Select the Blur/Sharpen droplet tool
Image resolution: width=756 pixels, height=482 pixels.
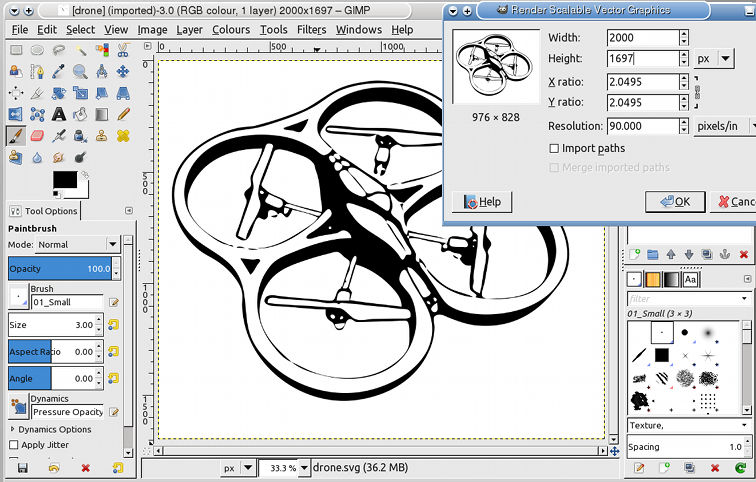(37, 157)
